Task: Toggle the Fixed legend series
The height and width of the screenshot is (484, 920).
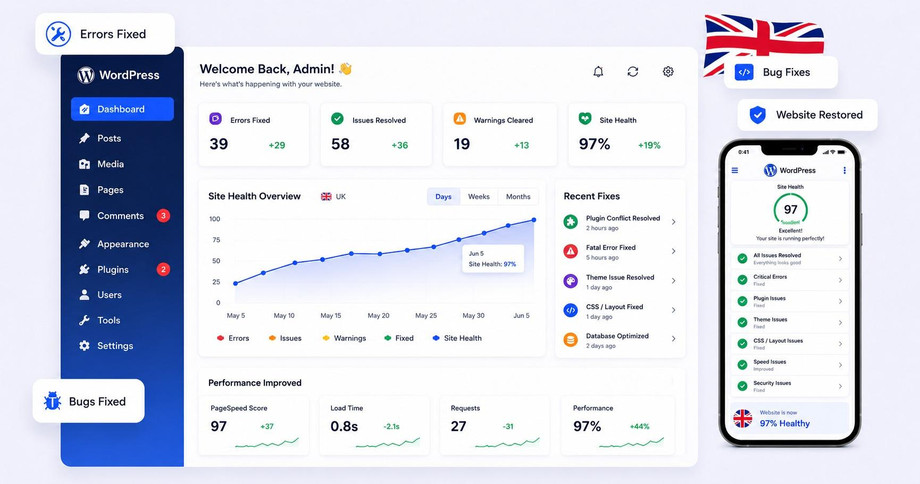Action: click(x=399, y=338)
